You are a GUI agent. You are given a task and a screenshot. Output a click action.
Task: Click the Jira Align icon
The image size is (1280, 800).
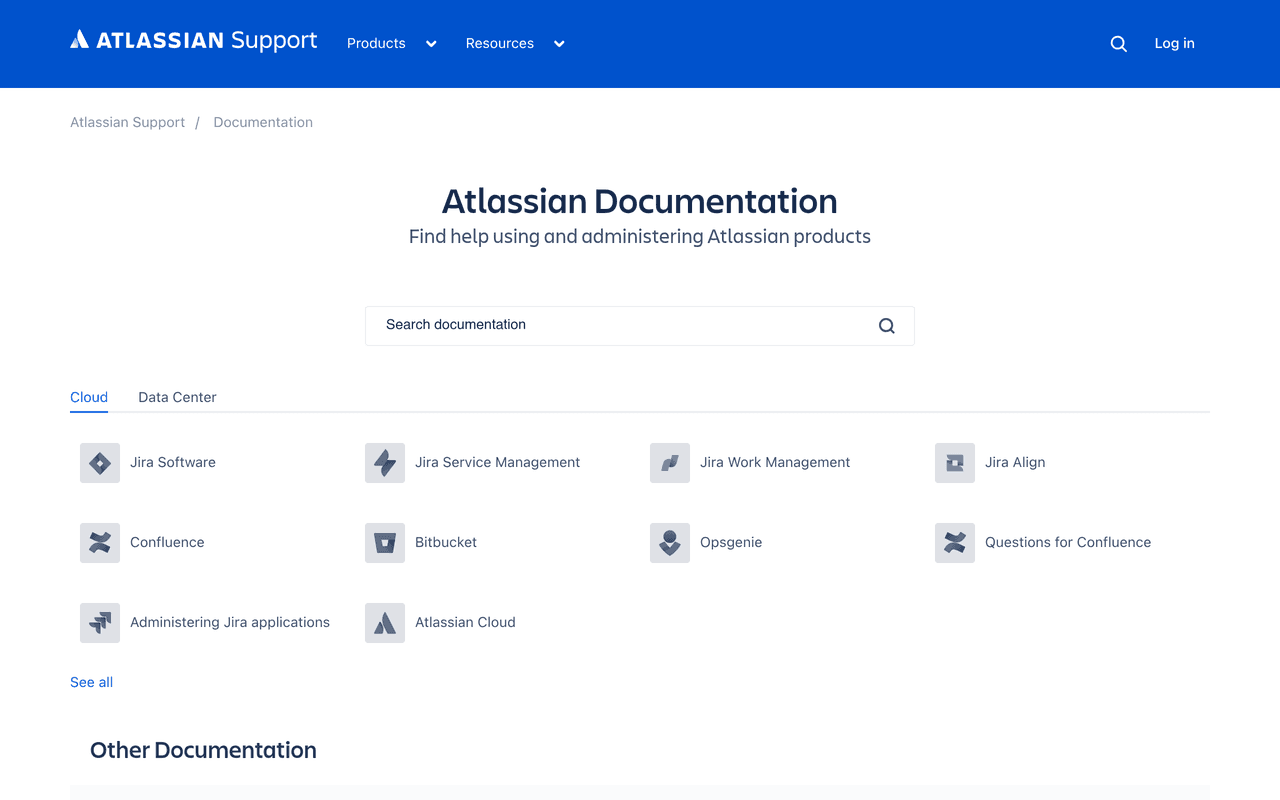pyautogui.click(x=955, y=463)
